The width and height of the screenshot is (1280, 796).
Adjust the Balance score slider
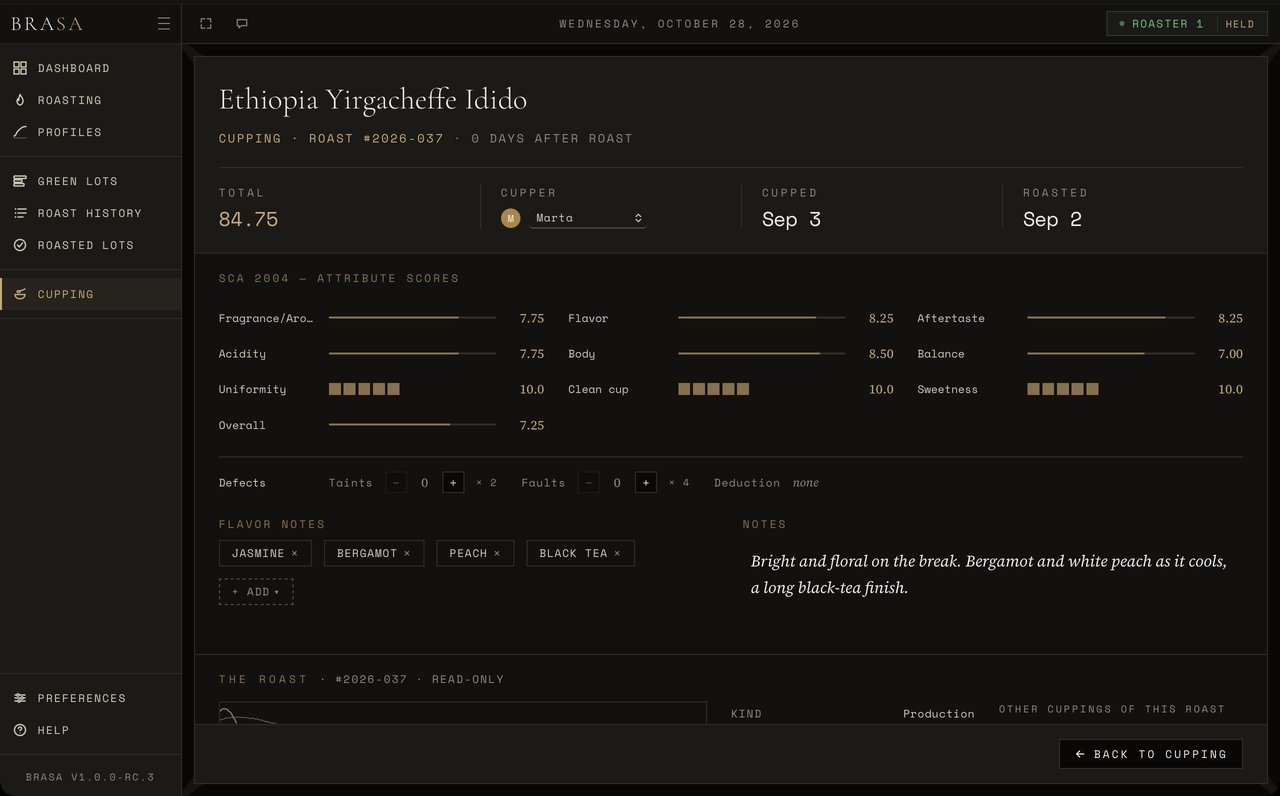pyautogui.click(x=1110, y=354)
